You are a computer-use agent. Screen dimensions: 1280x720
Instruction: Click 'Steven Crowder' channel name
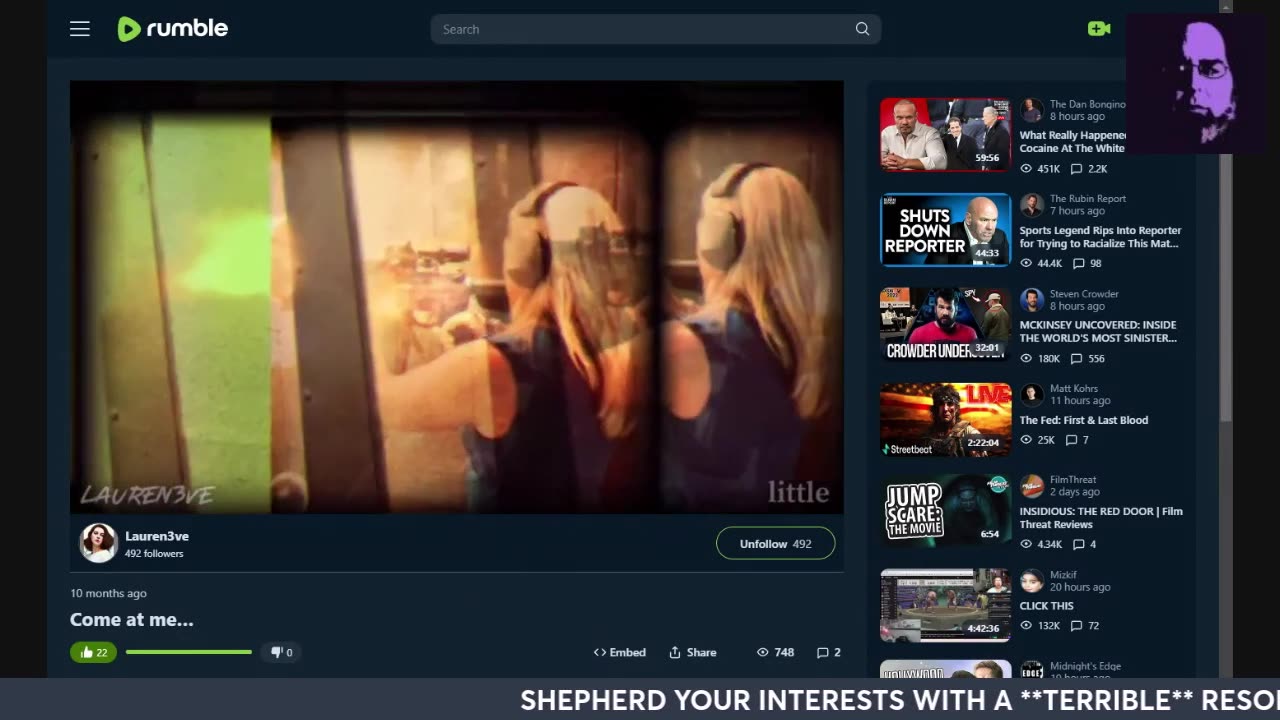point(1084,294)
